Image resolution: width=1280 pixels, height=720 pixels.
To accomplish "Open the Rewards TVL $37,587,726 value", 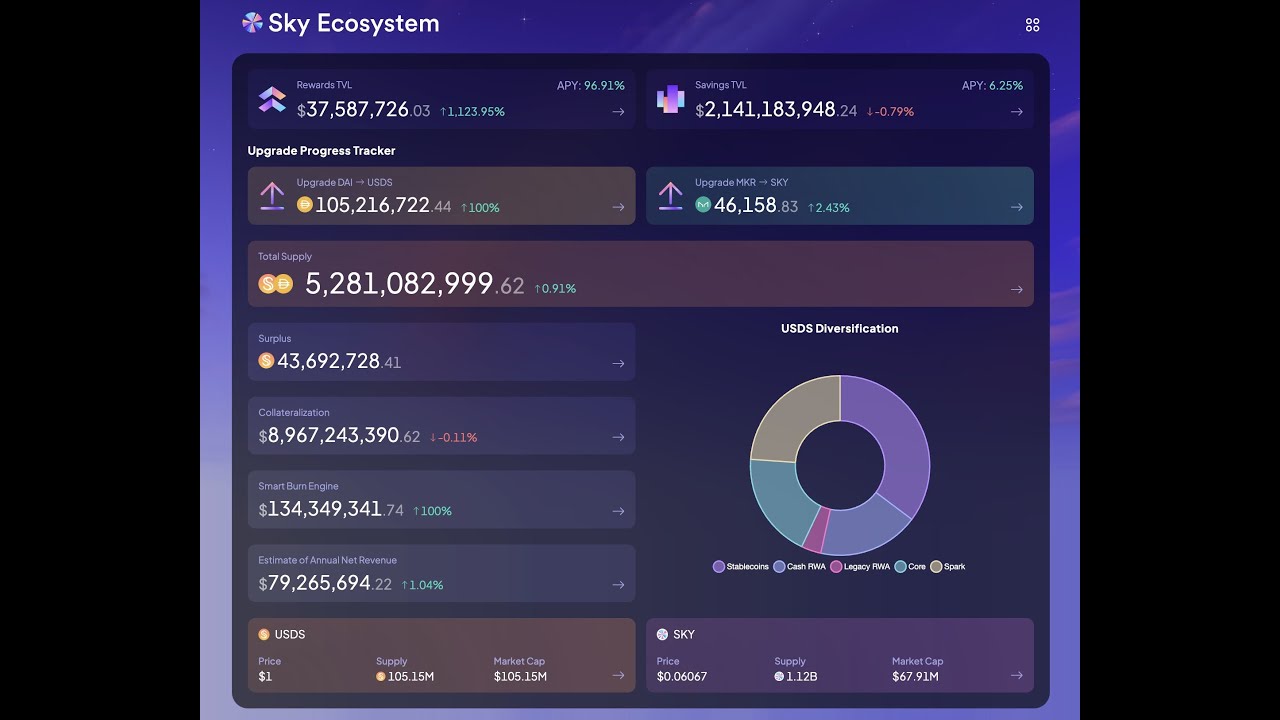I will pos(364,110).
